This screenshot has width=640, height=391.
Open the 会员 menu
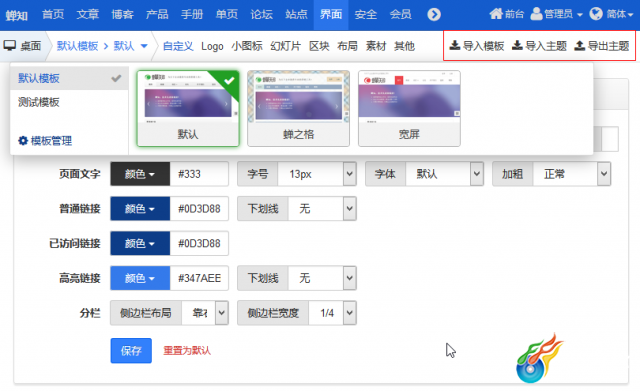(400, 15)
